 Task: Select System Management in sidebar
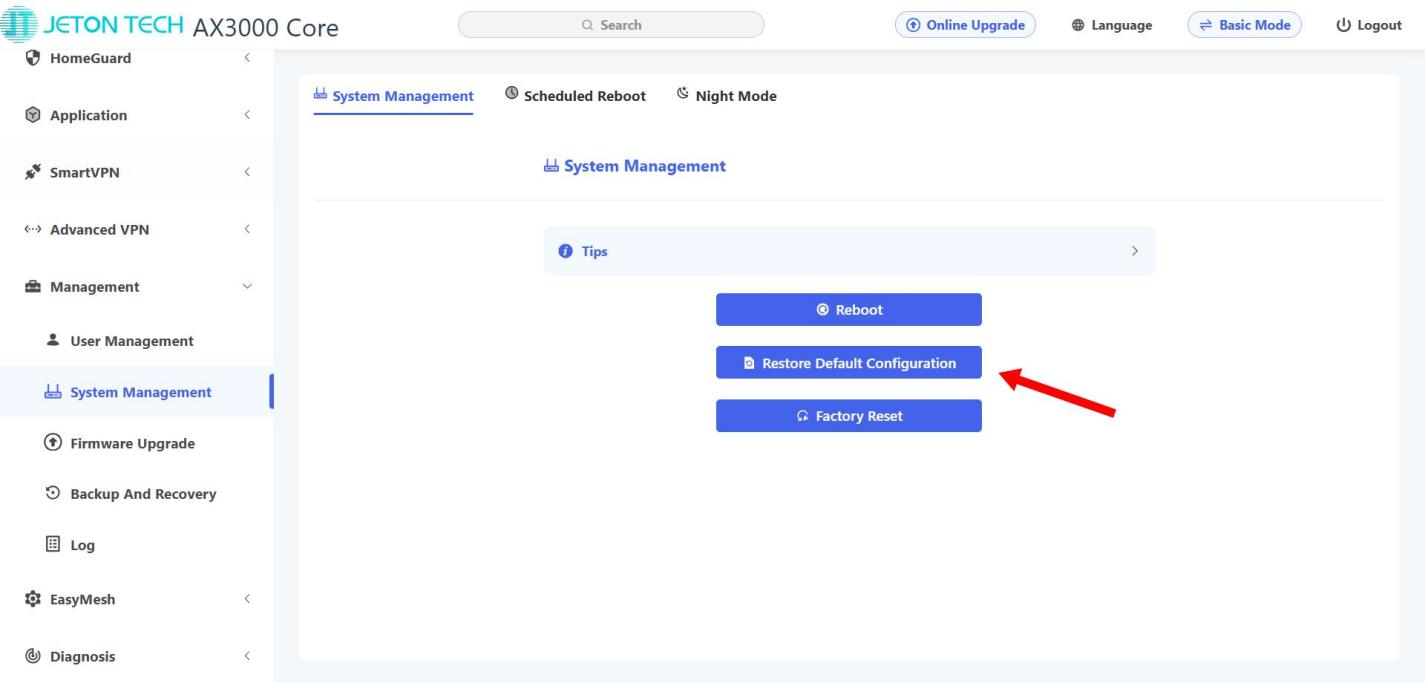click(x=137, y=392)
